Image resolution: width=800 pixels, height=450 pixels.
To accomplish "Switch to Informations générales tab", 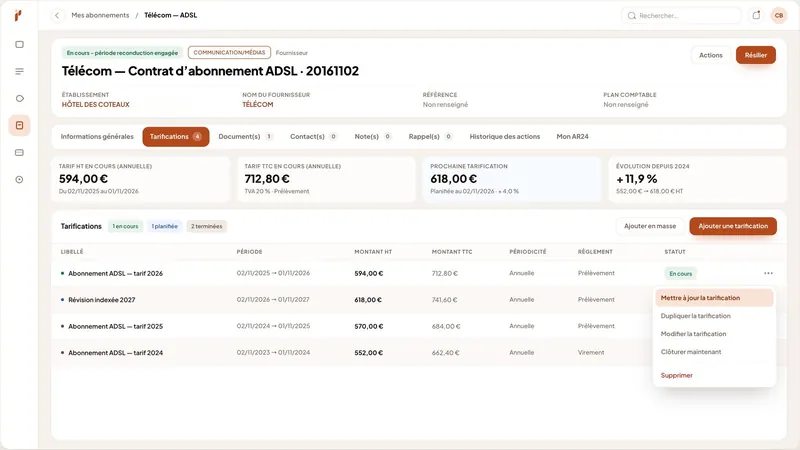I will tap(97, 137).
